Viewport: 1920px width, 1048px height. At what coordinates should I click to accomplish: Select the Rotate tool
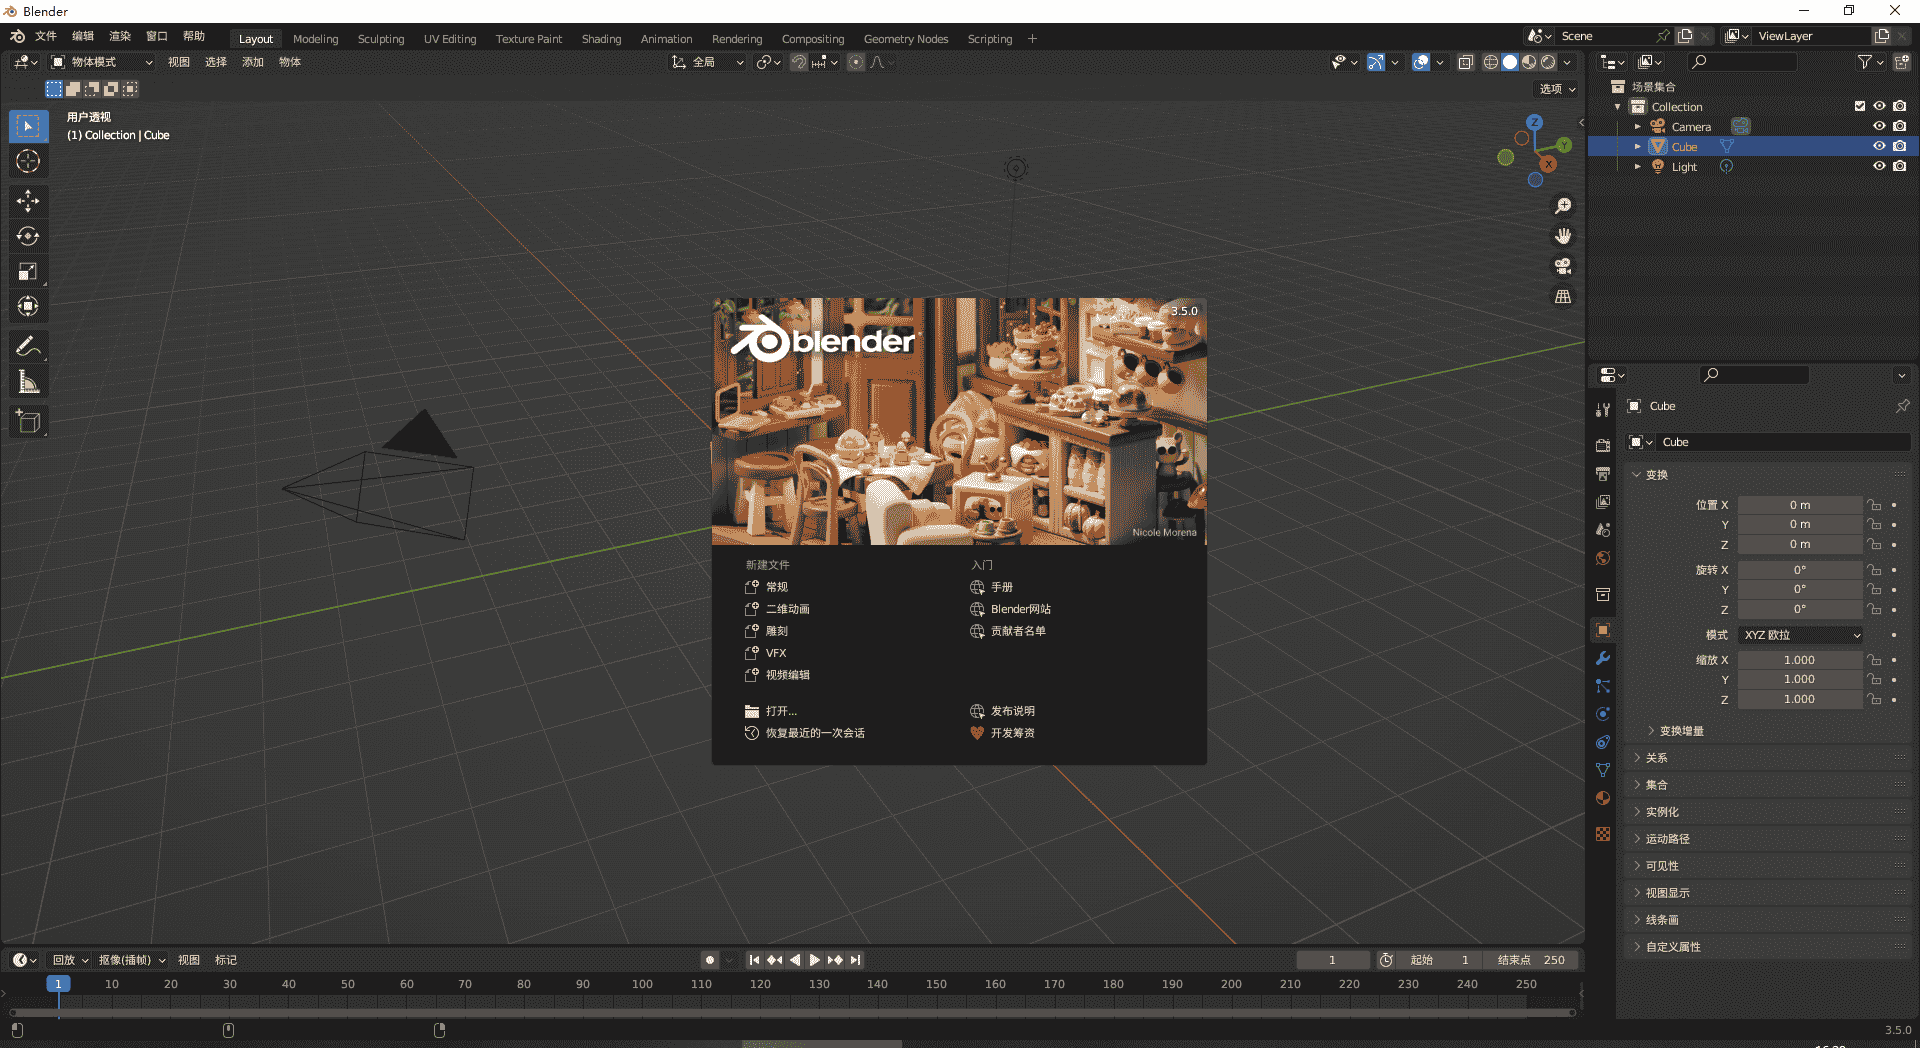28,237
